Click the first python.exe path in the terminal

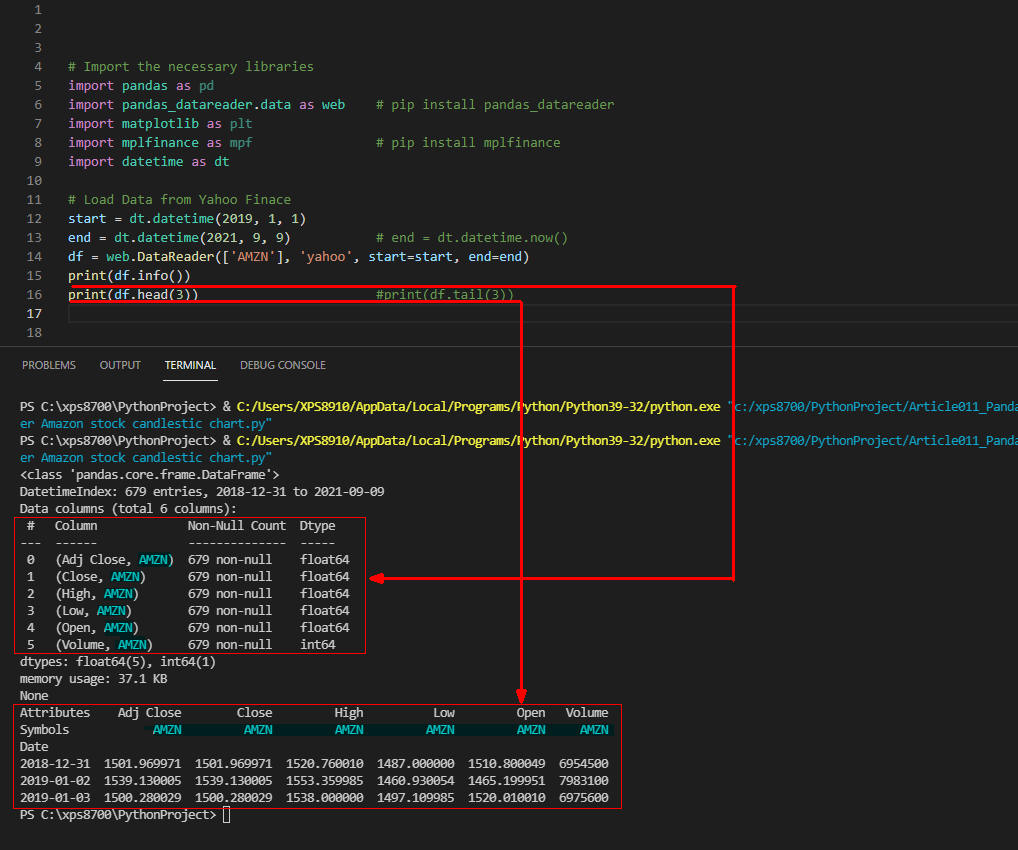(x=478, y=407)
